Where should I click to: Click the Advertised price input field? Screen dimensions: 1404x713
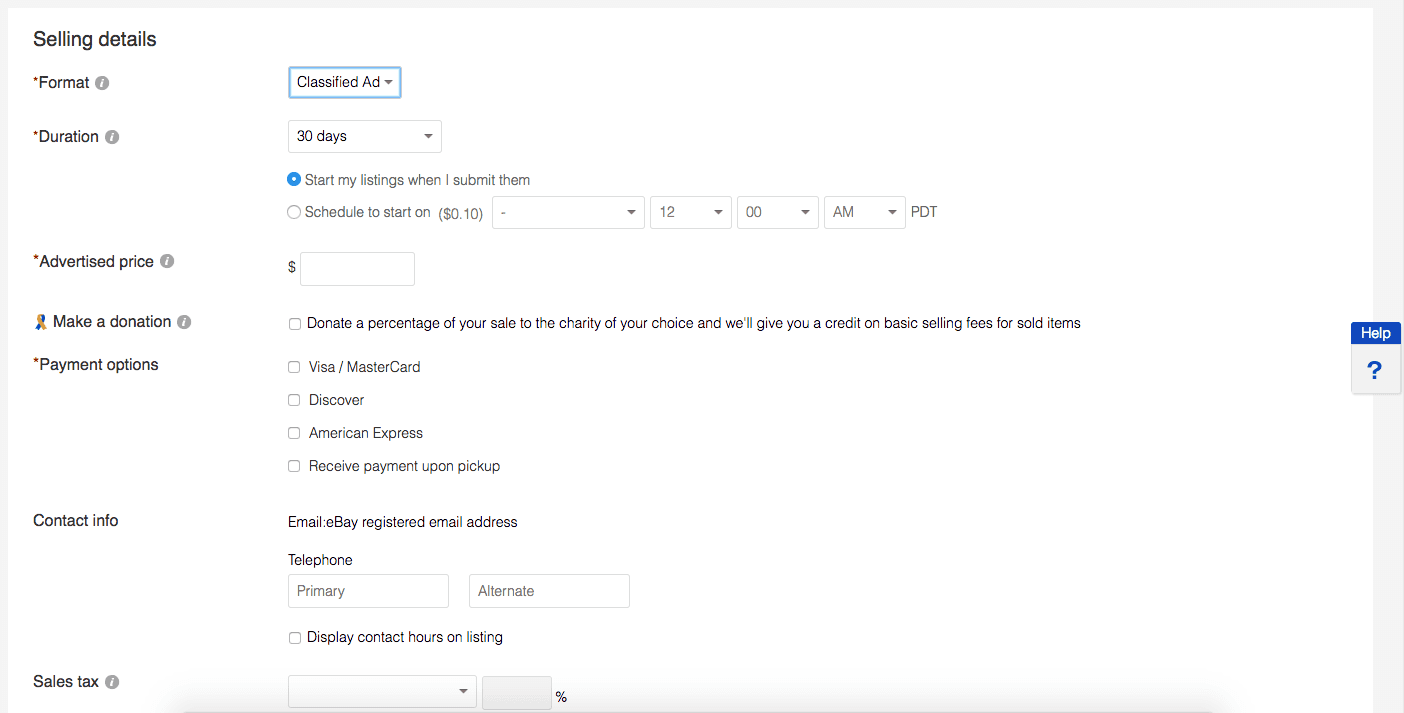click(x=357, y=268)
